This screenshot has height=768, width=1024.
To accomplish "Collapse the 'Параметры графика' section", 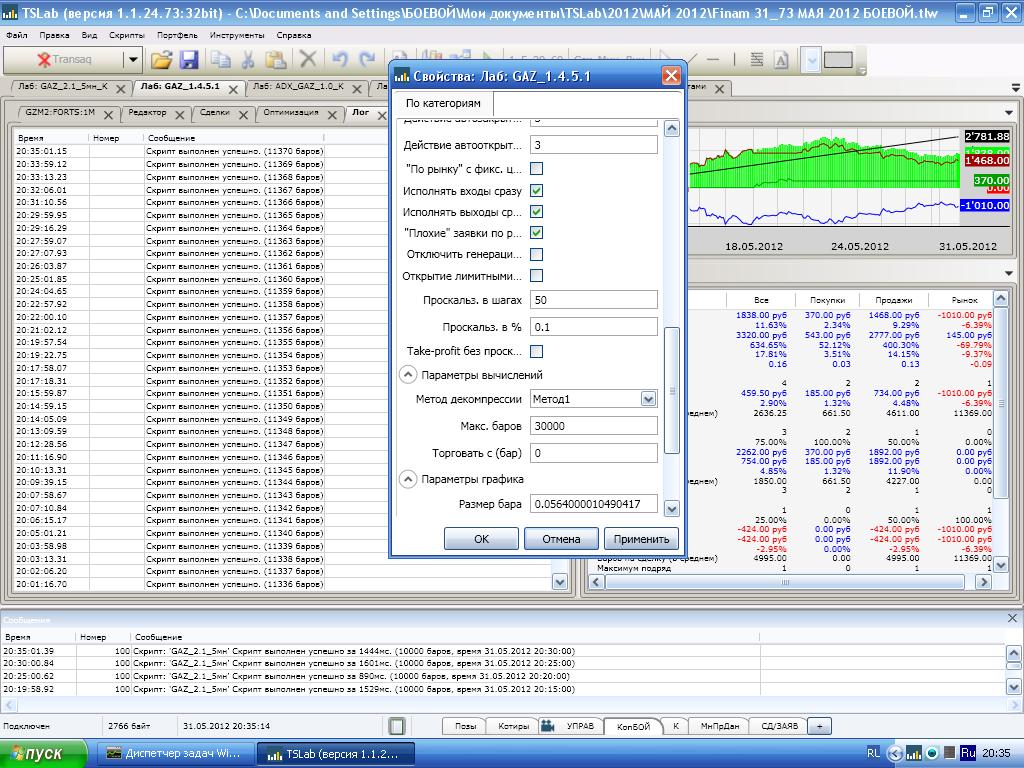I will [408, 480].
